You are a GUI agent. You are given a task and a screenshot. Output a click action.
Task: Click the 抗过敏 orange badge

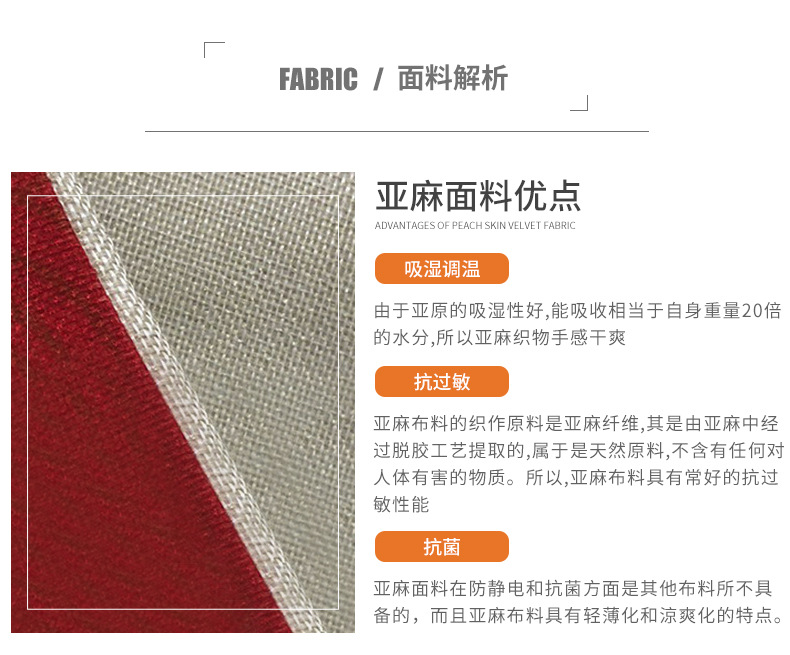[x=441, y=381]
